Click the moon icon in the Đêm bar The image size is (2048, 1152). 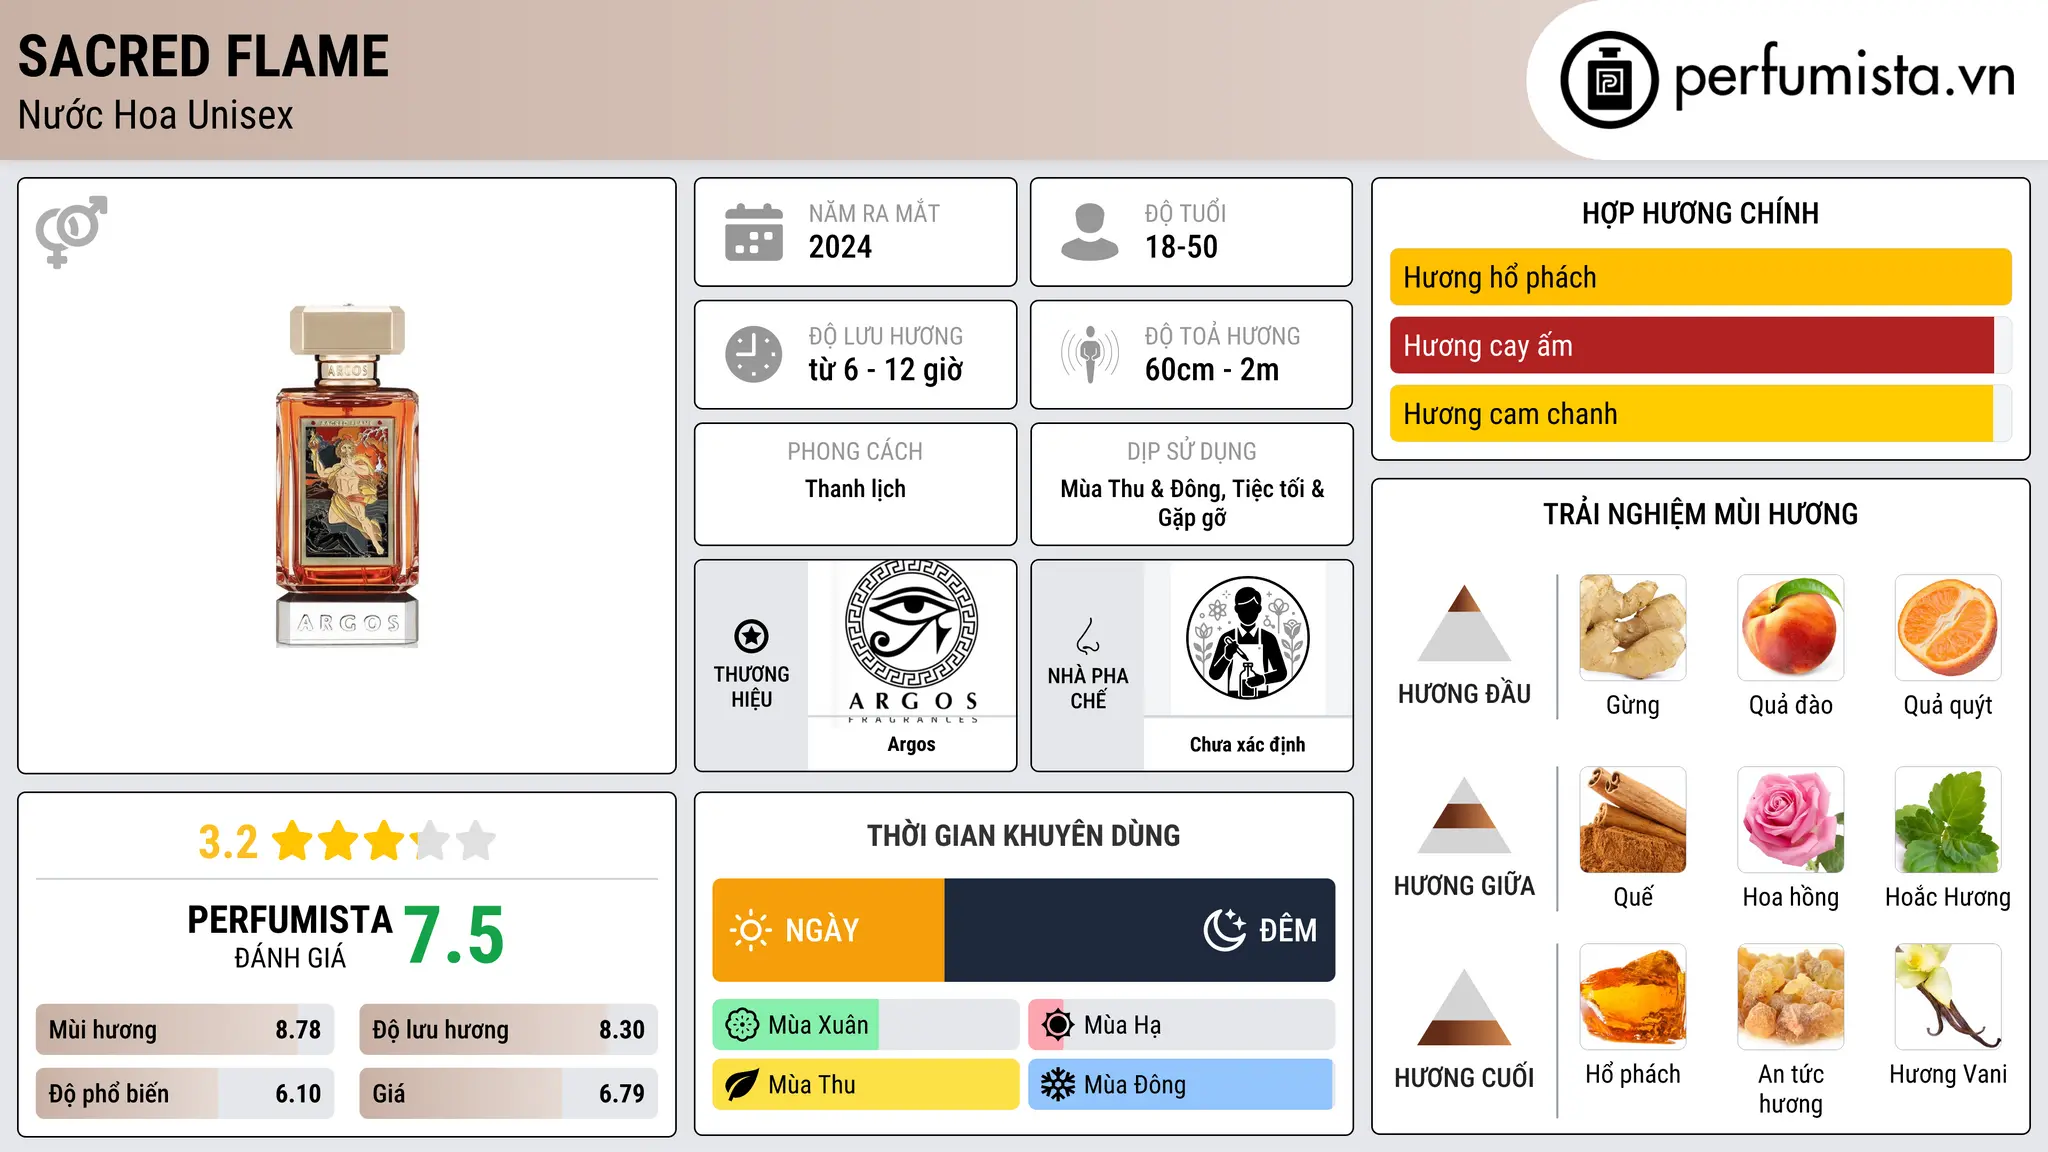tap(1225, 930)
